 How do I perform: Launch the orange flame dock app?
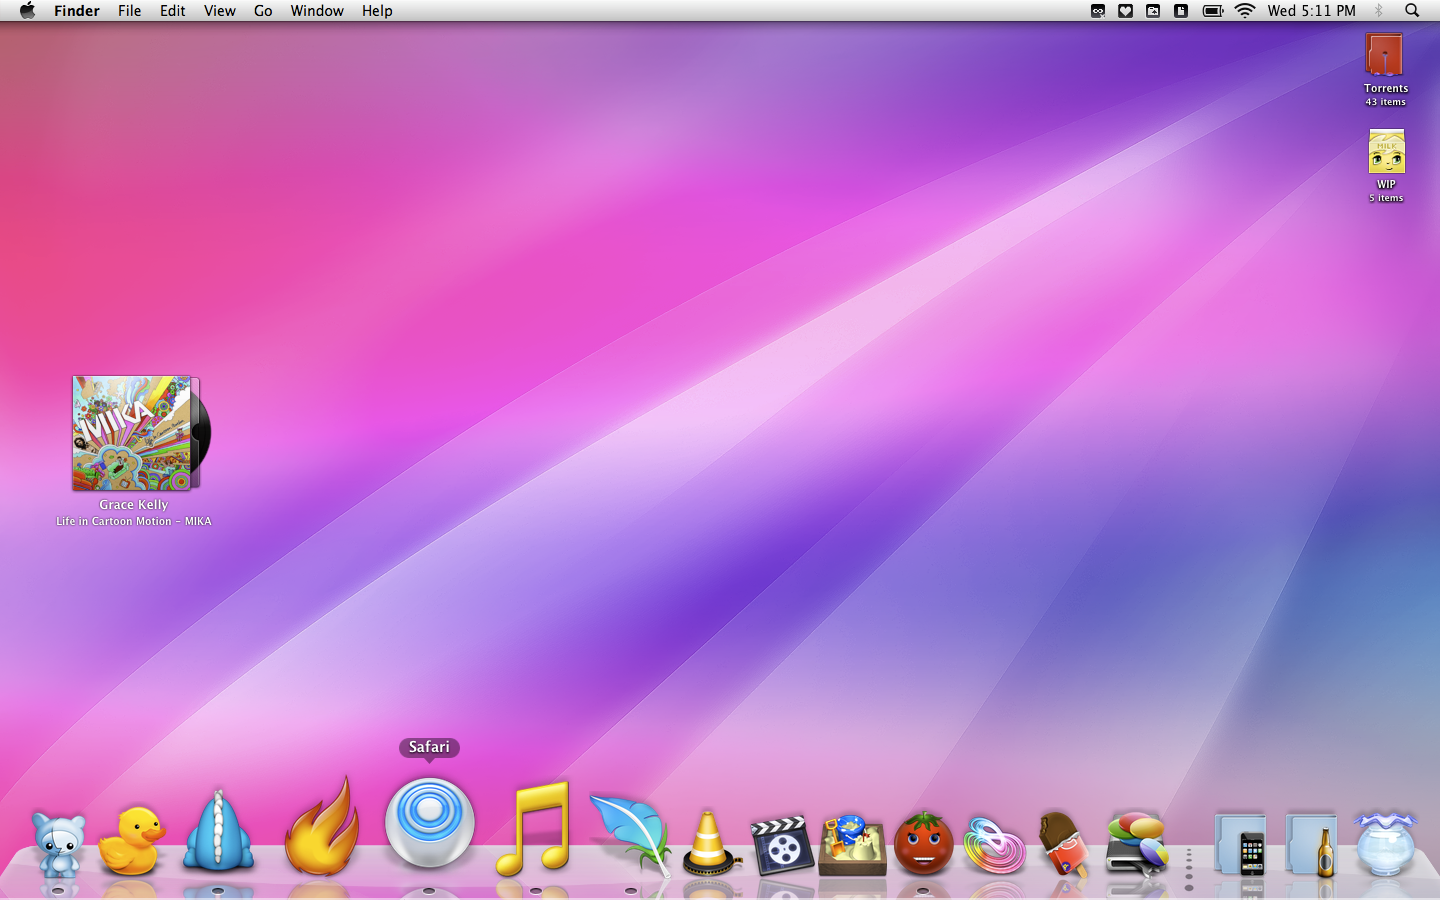322,826
